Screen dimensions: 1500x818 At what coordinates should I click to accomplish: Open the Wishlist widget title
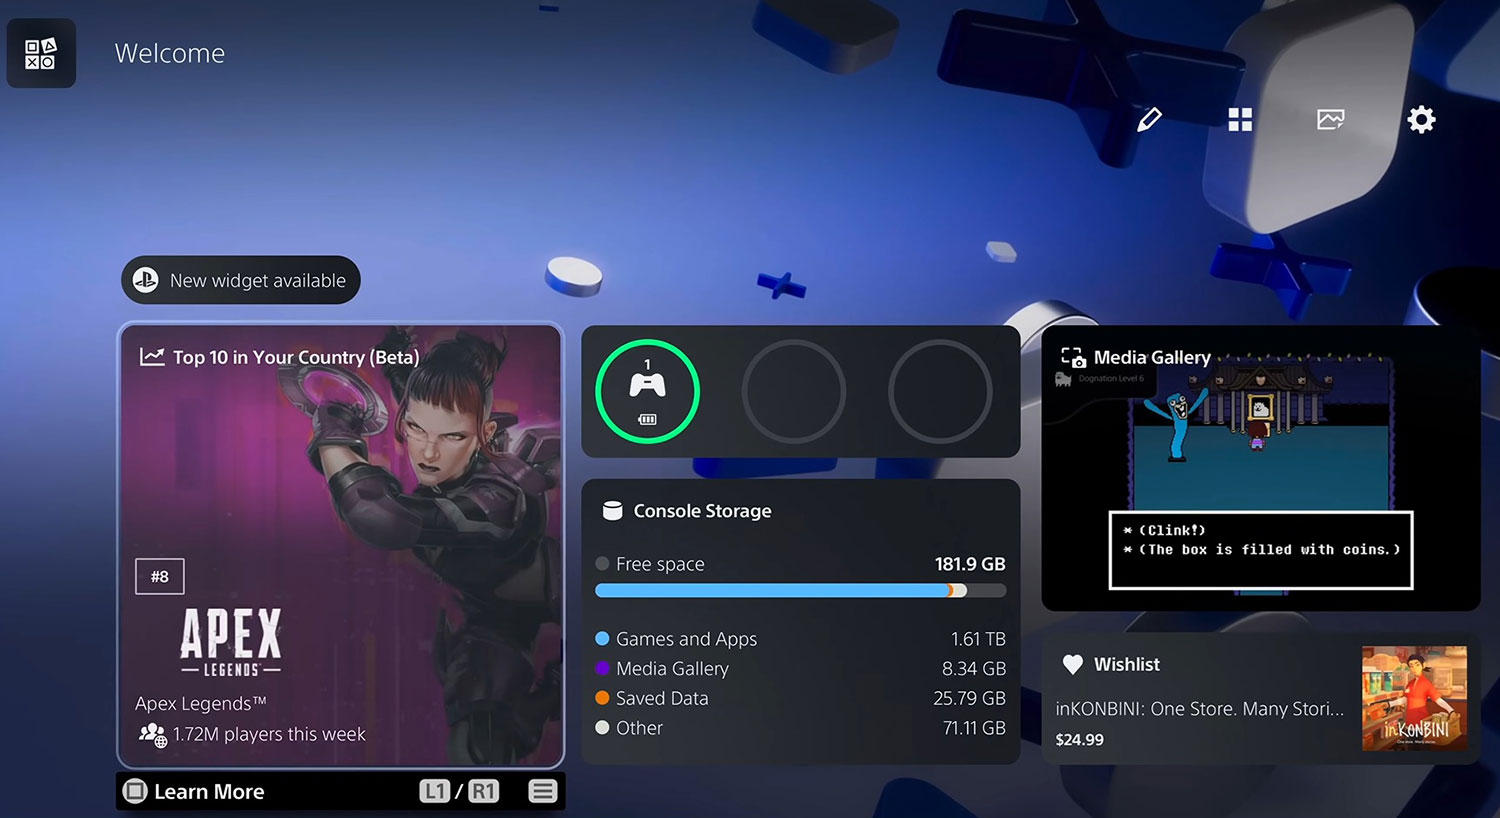1127,664
